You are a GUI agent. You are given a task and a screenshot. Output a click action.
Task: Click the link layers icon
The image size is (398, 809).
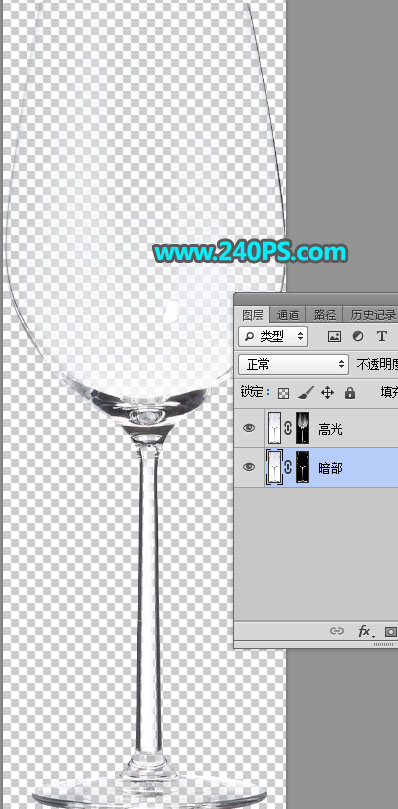point(337,630)
